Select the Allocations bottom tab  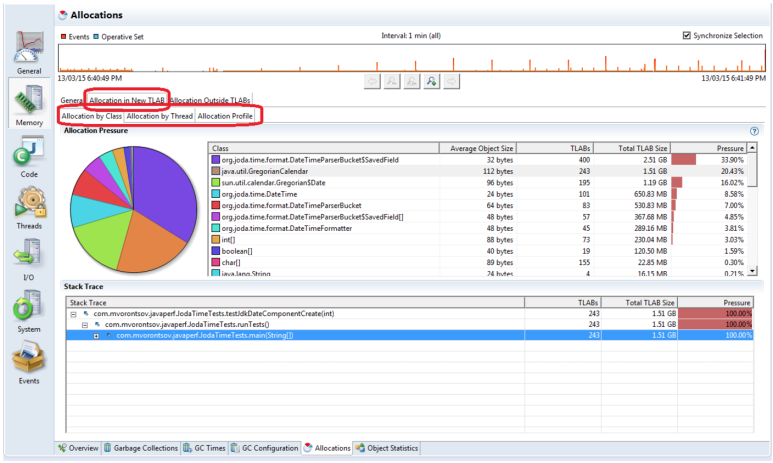(x=327, y=448)
